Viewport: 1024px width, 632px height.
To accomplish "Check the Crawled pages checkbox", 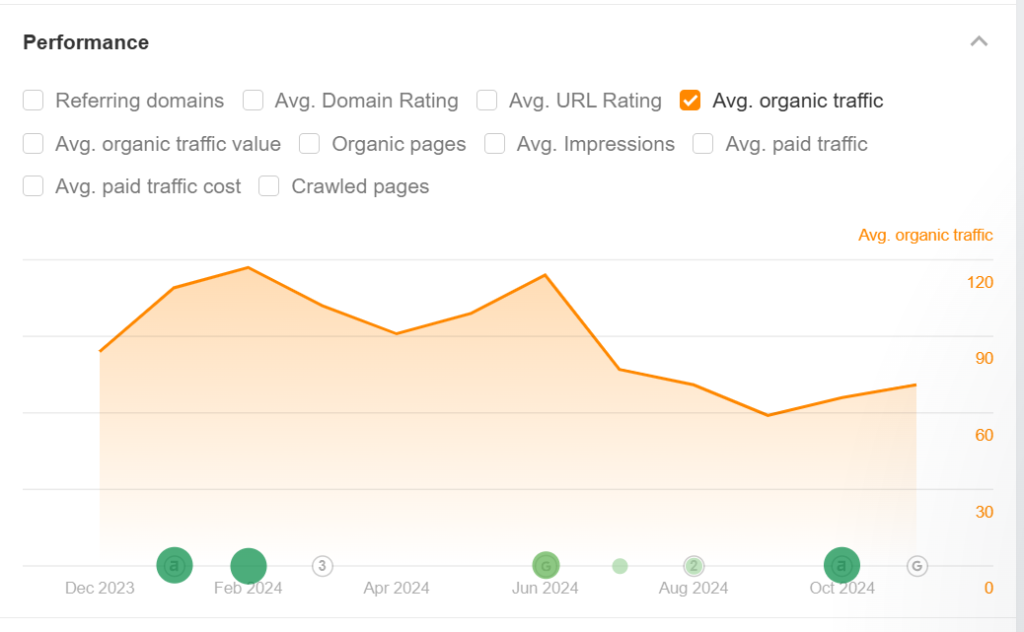I will (x=269, y=186).
